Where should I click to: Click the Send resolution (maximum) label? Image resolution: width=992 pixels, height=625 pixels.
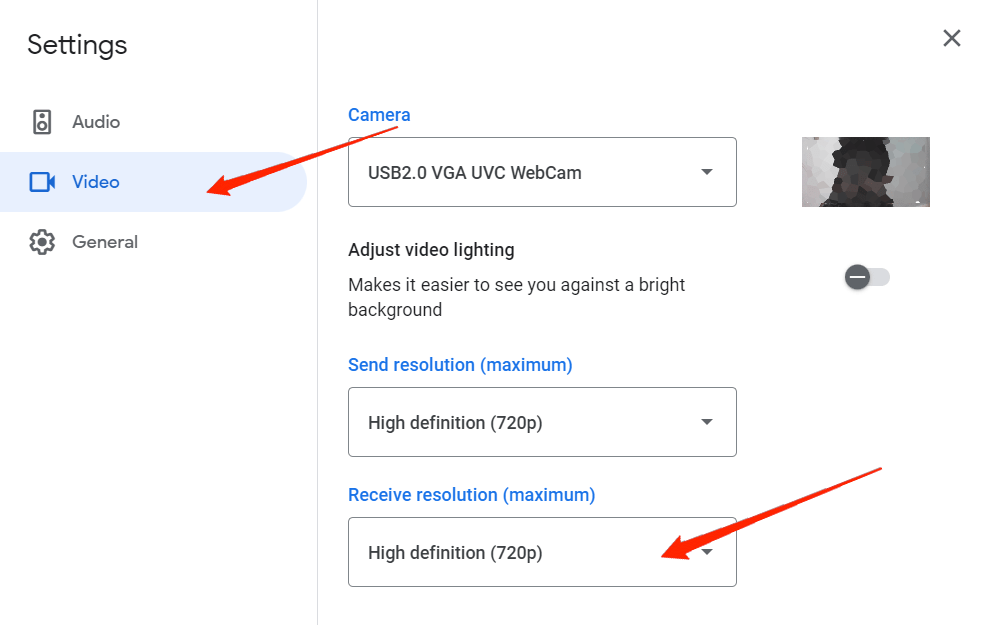[x=460, y=365]
